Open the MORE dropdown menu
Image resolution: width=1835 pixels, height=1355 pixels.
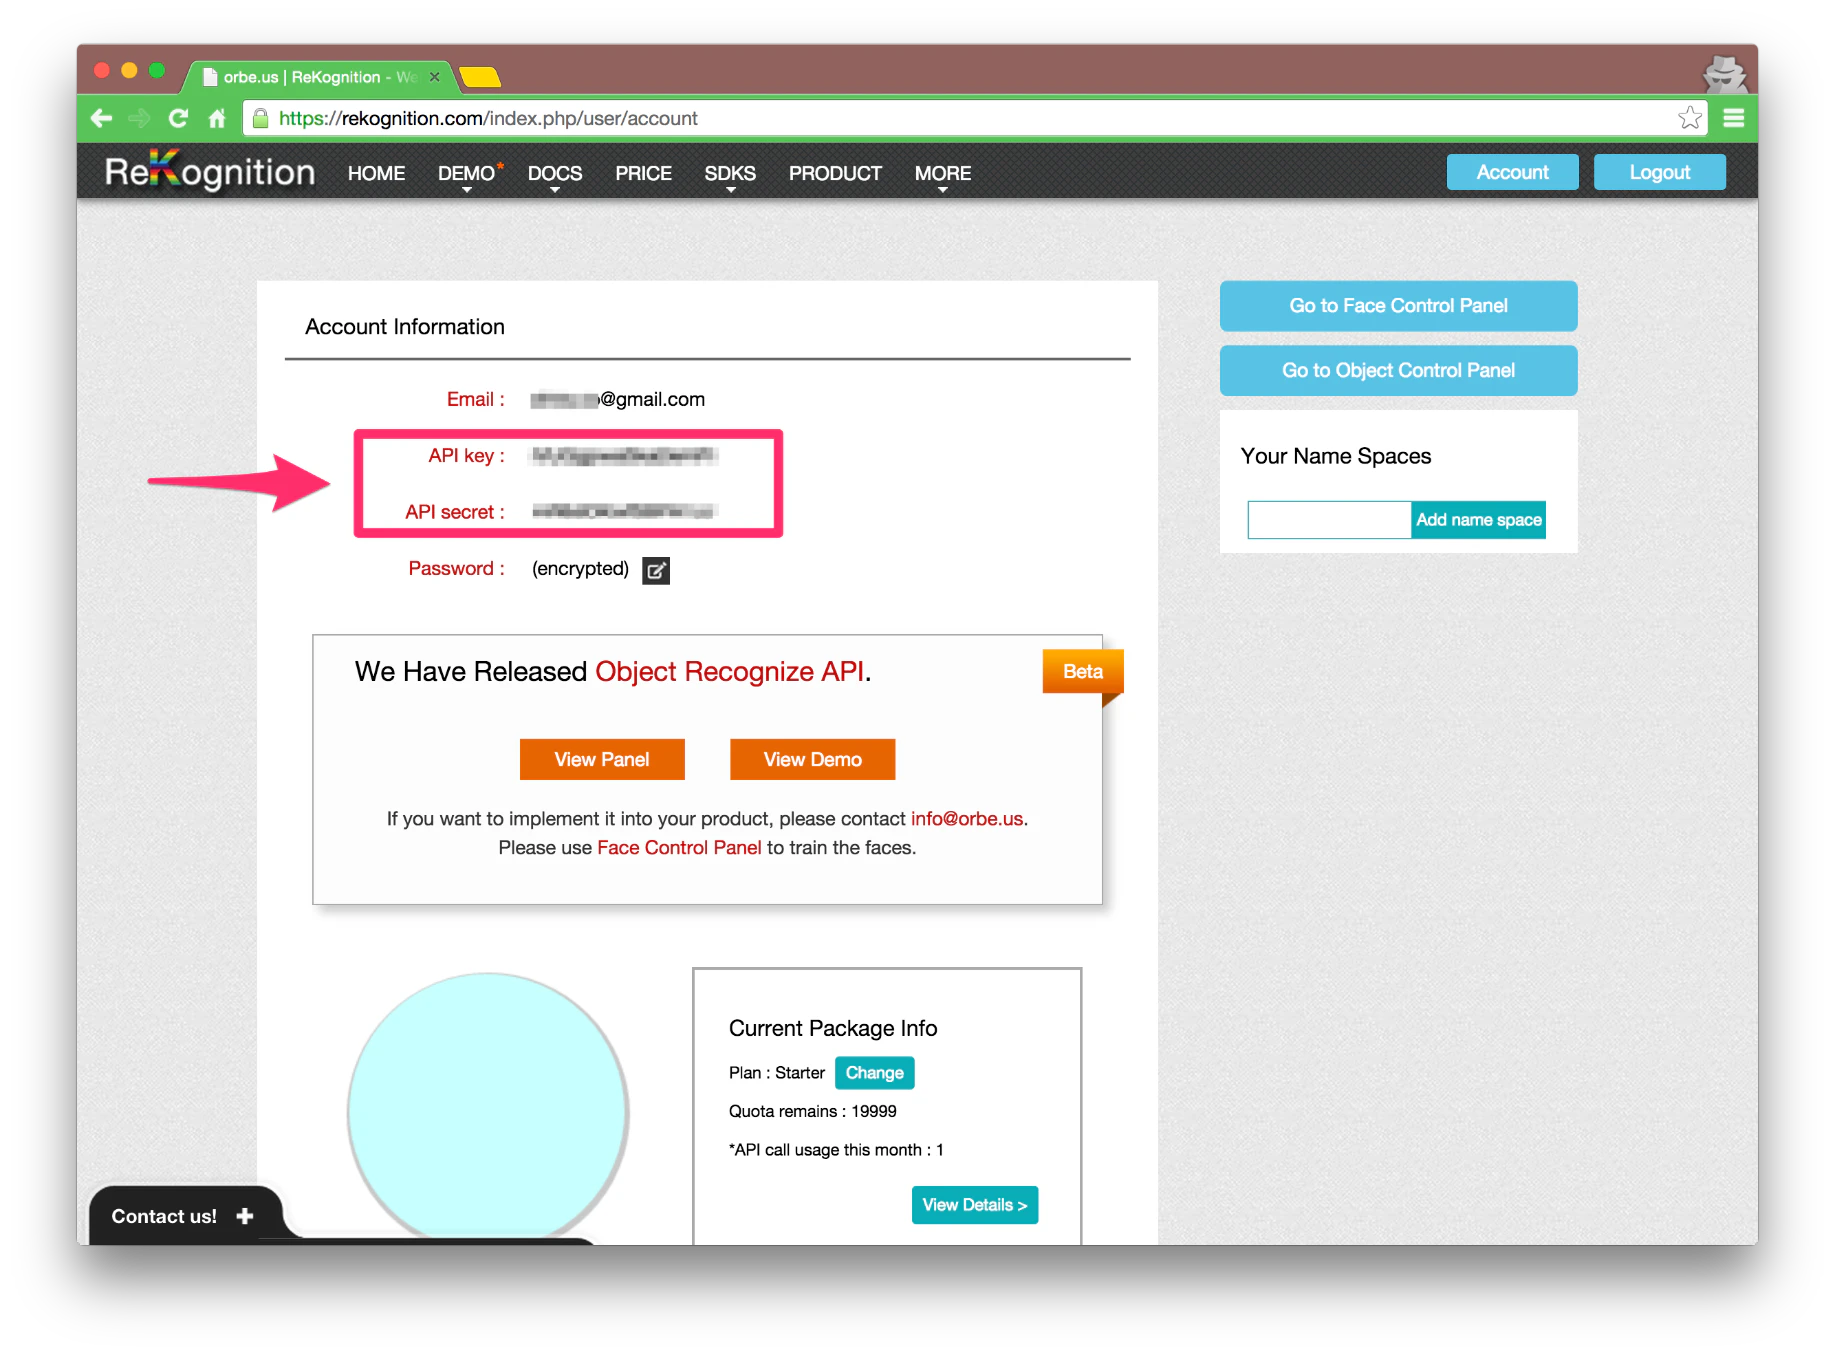click(x=943, y=174)
